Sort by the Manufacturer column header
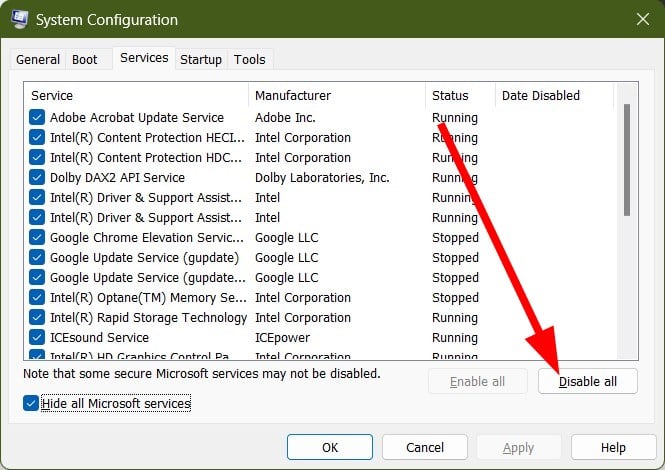Screen dimensions: 665x470 (x=337, y=95)
